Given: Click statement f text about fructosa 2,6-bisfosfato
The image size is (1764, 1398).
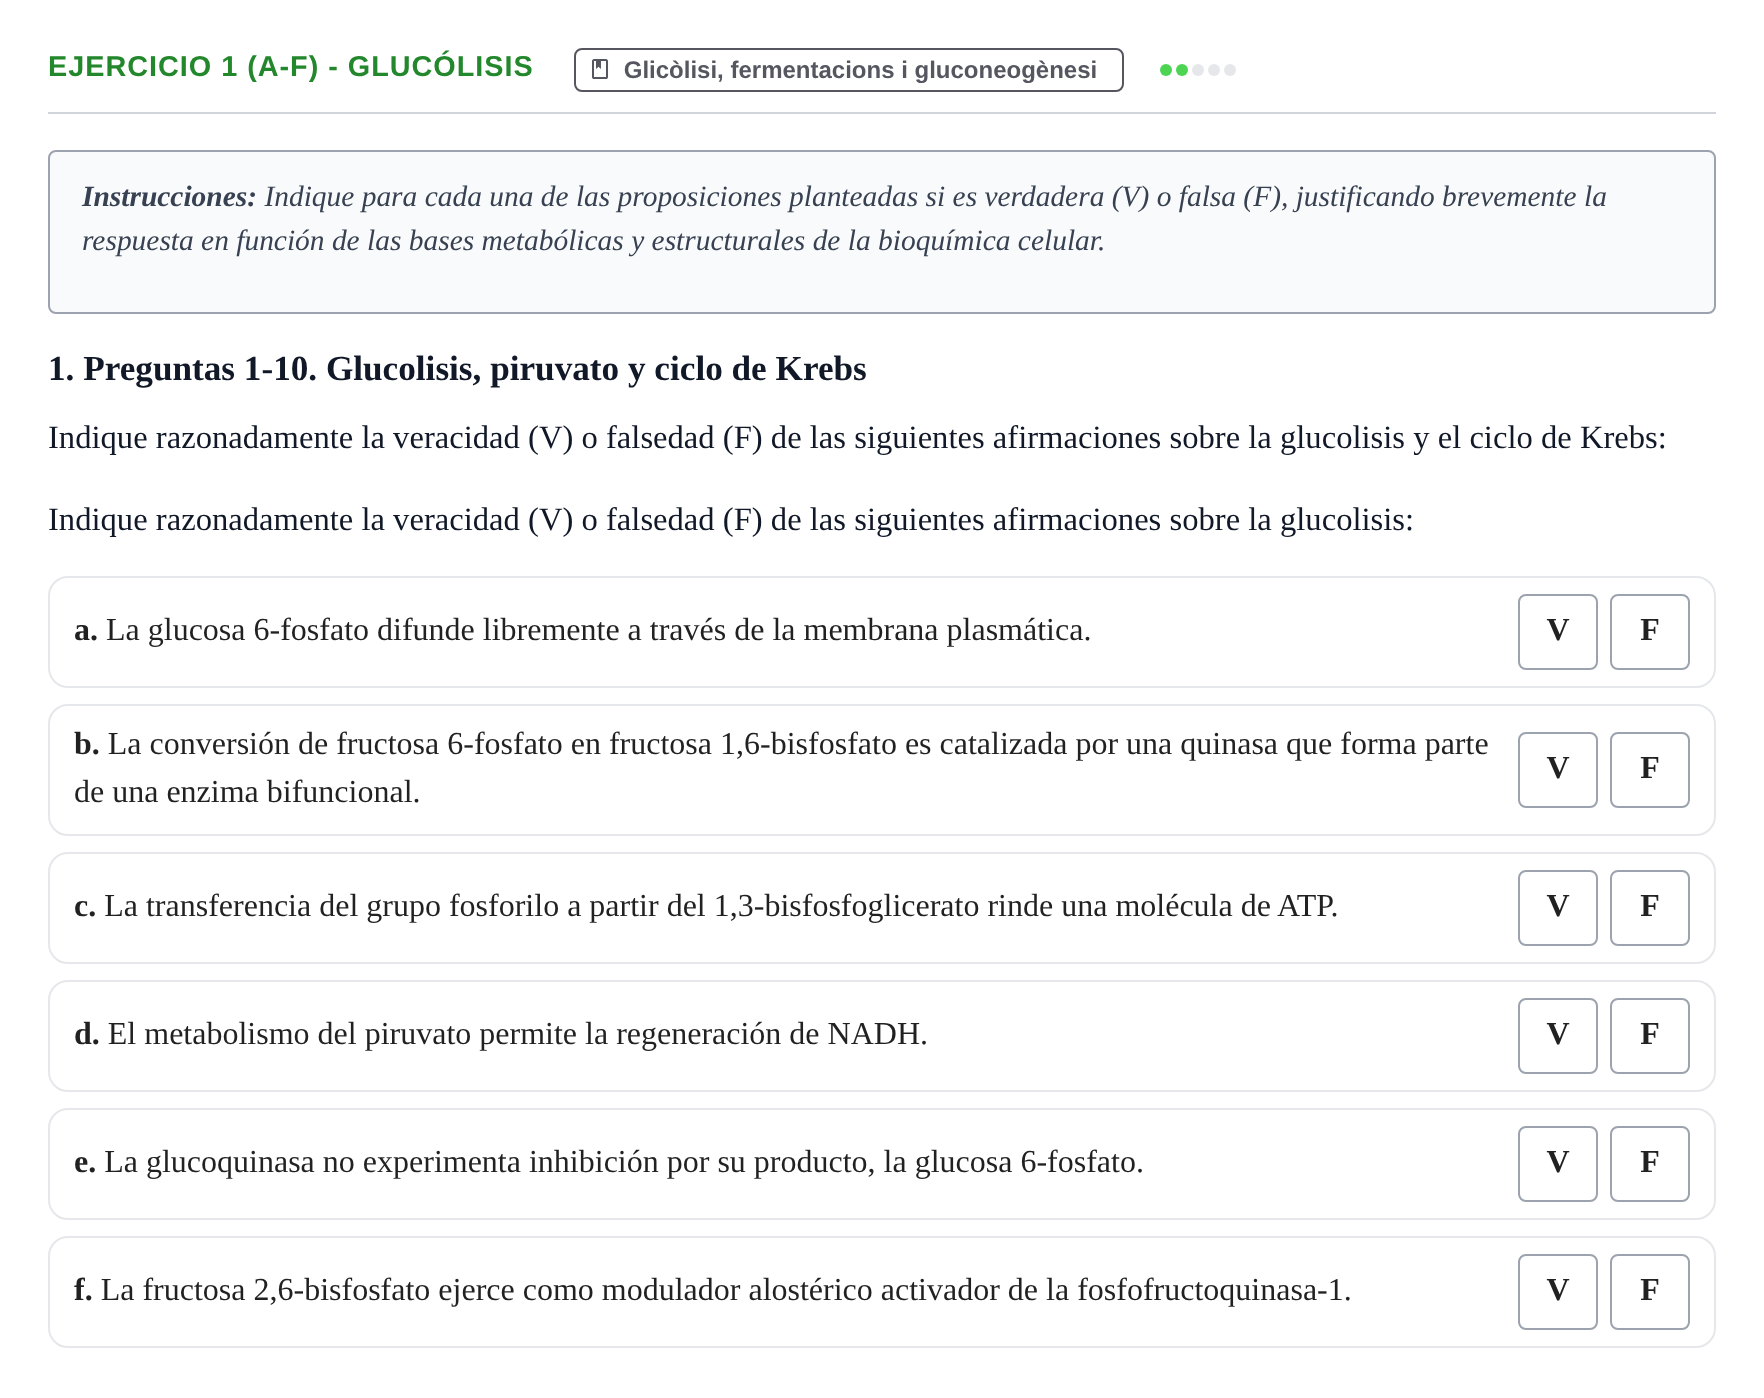Looking at the screenshot, I should tap(712, 1291).
